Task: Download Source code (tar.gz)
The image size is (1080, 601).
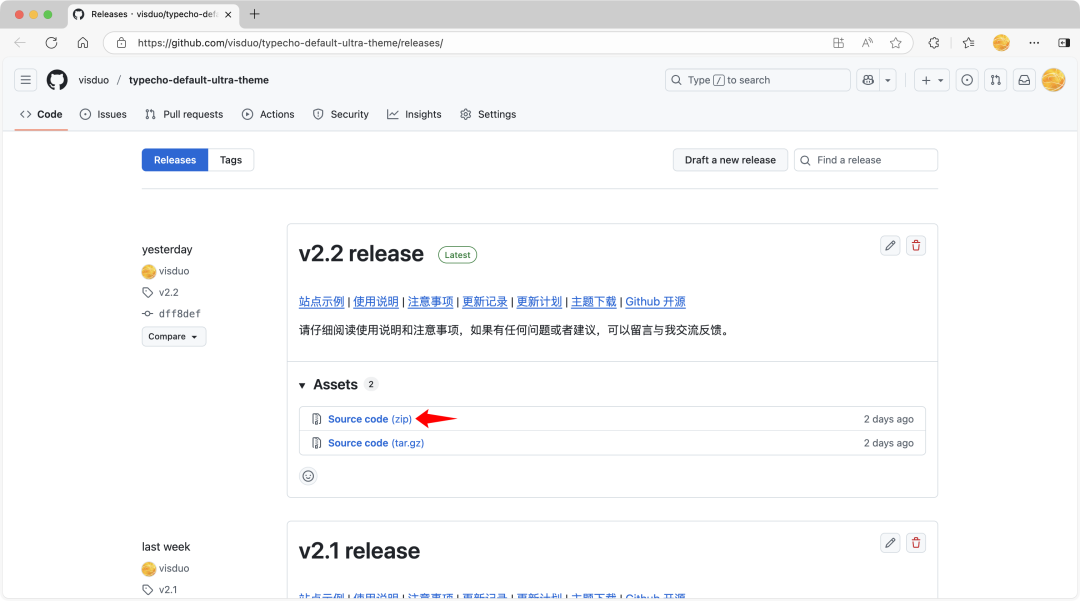Action: (x=376, y=443)
